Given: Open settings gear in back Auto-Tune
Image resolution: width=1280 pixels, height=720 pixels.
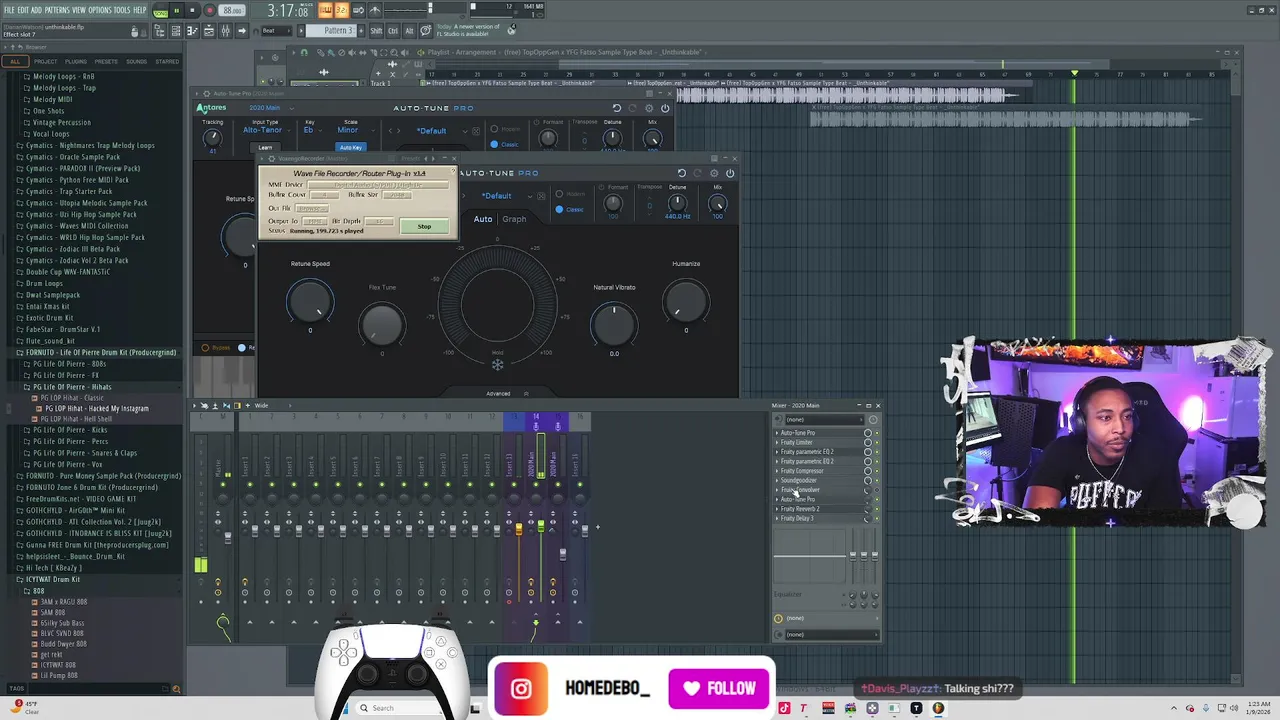Looking at the screenshot, I should pos(649,108).
